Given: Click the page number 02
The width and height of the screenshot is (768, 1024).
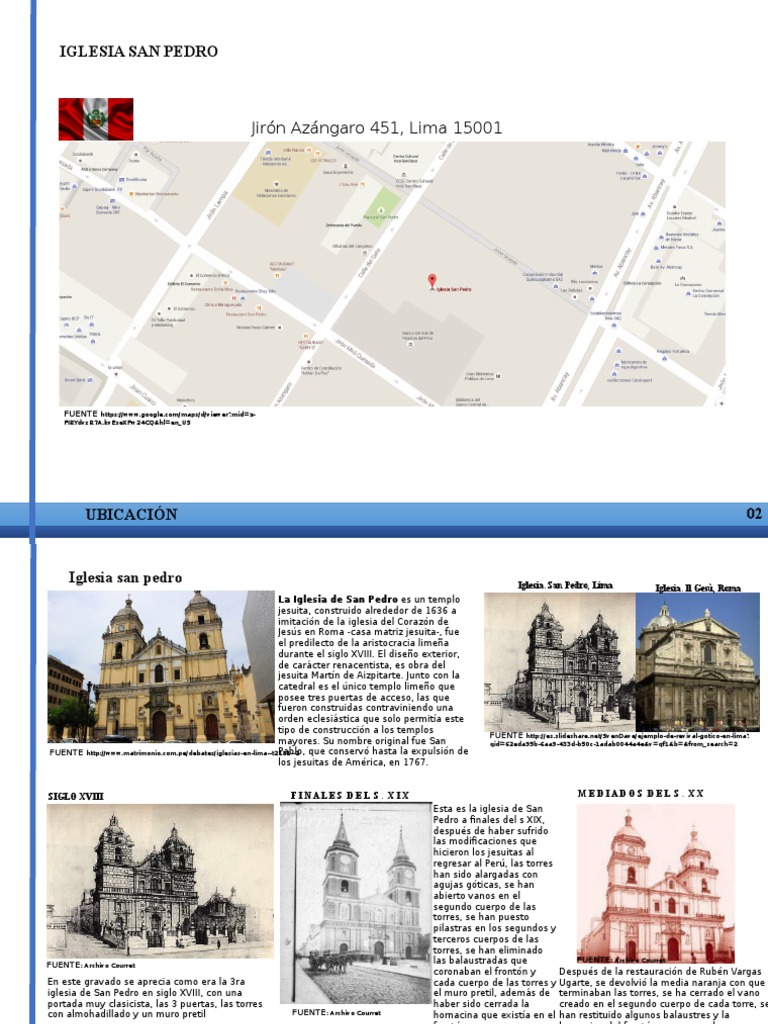Looking at the screenshot, I should [x=754, y=514].
